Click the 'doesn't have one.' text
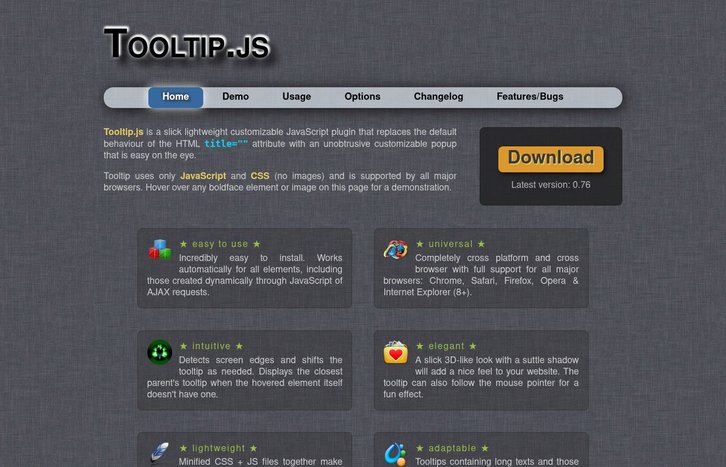This screenshot has height=467, width=726. 182,394
